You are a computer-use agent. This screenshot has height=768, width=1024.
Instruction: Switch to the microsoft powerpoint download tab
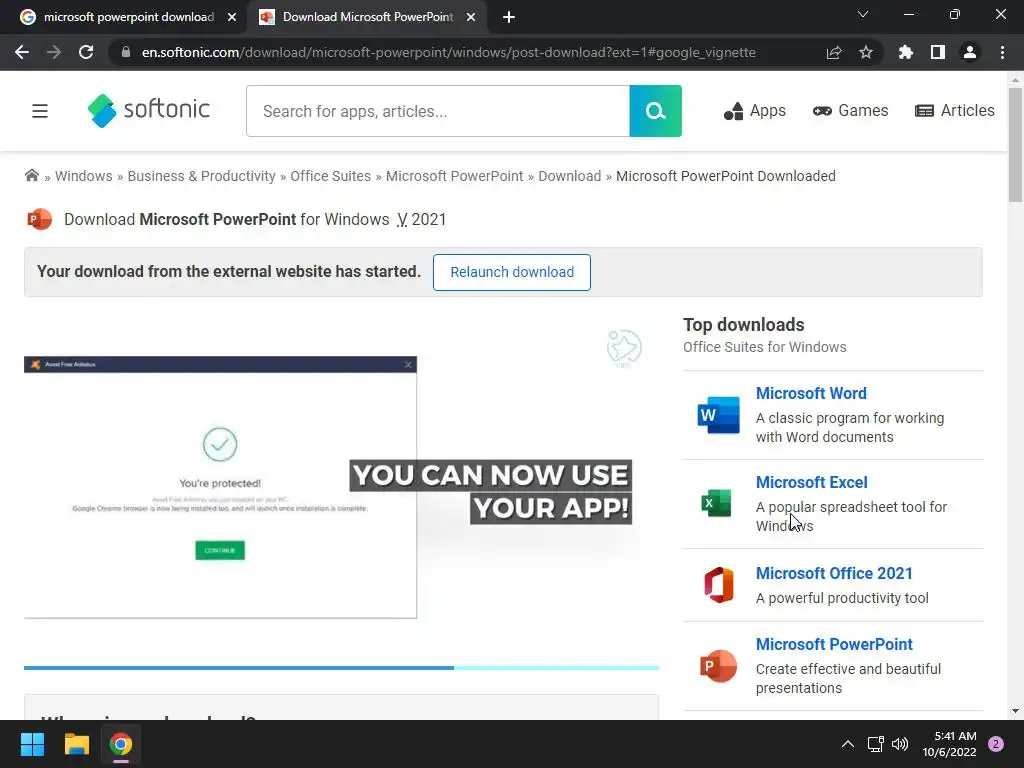[129, 17]
